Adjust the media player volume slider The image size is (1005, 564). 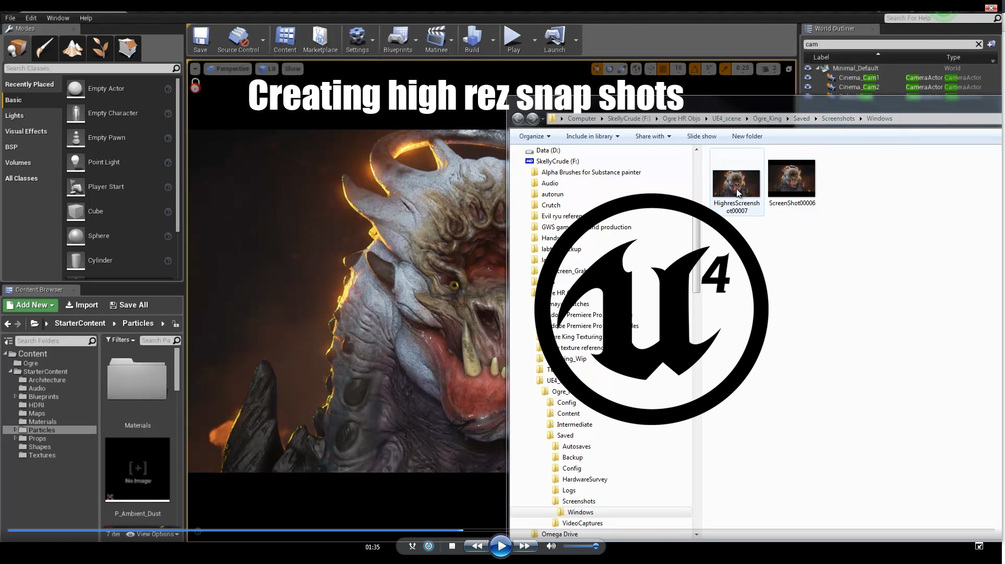[x=582, y=546]
